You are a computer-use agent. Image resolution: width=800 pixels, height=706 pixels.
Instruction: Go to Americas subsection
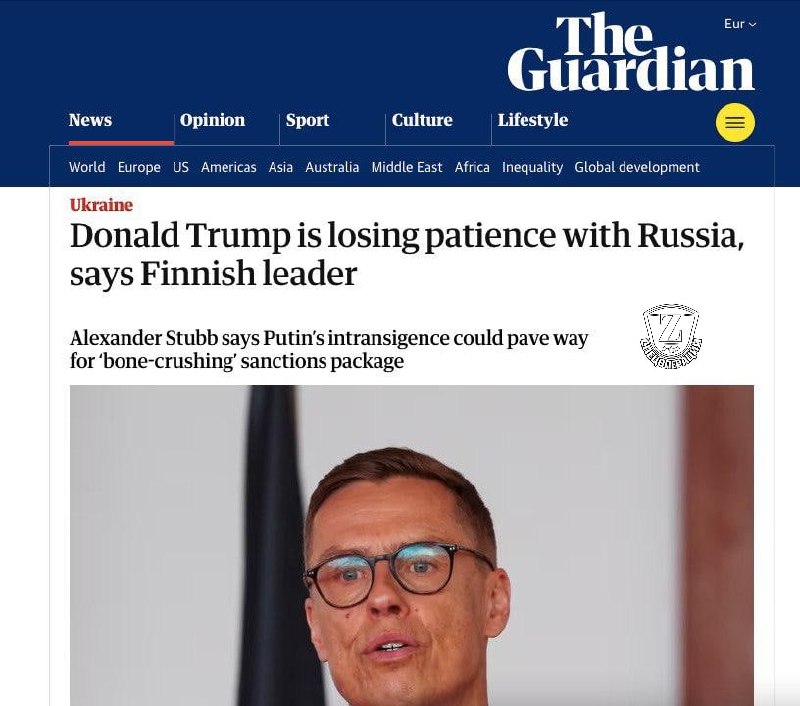point(228,167)
